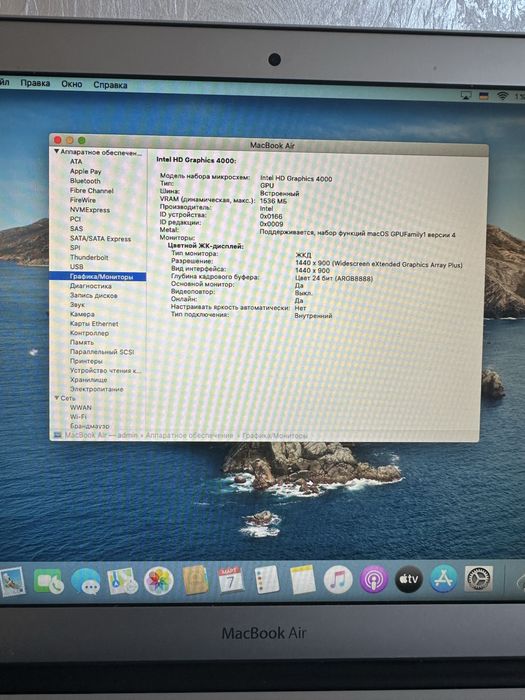This screenshot has height=700, width=525.
Task: Open Photos from the Dock
Action: 158,581
